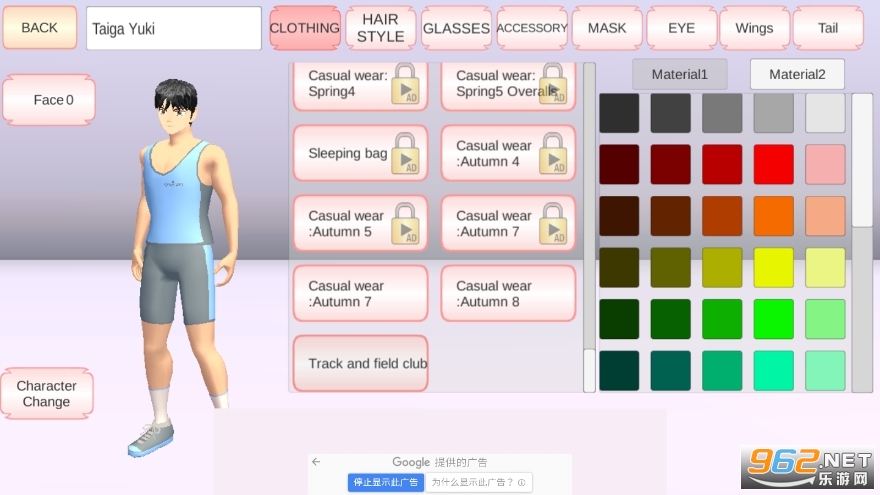Pick the pale yellow swatch
Image resolution: width=880 pixels, height=495 pixels.
pyautogui.click(x=826, y=268)
